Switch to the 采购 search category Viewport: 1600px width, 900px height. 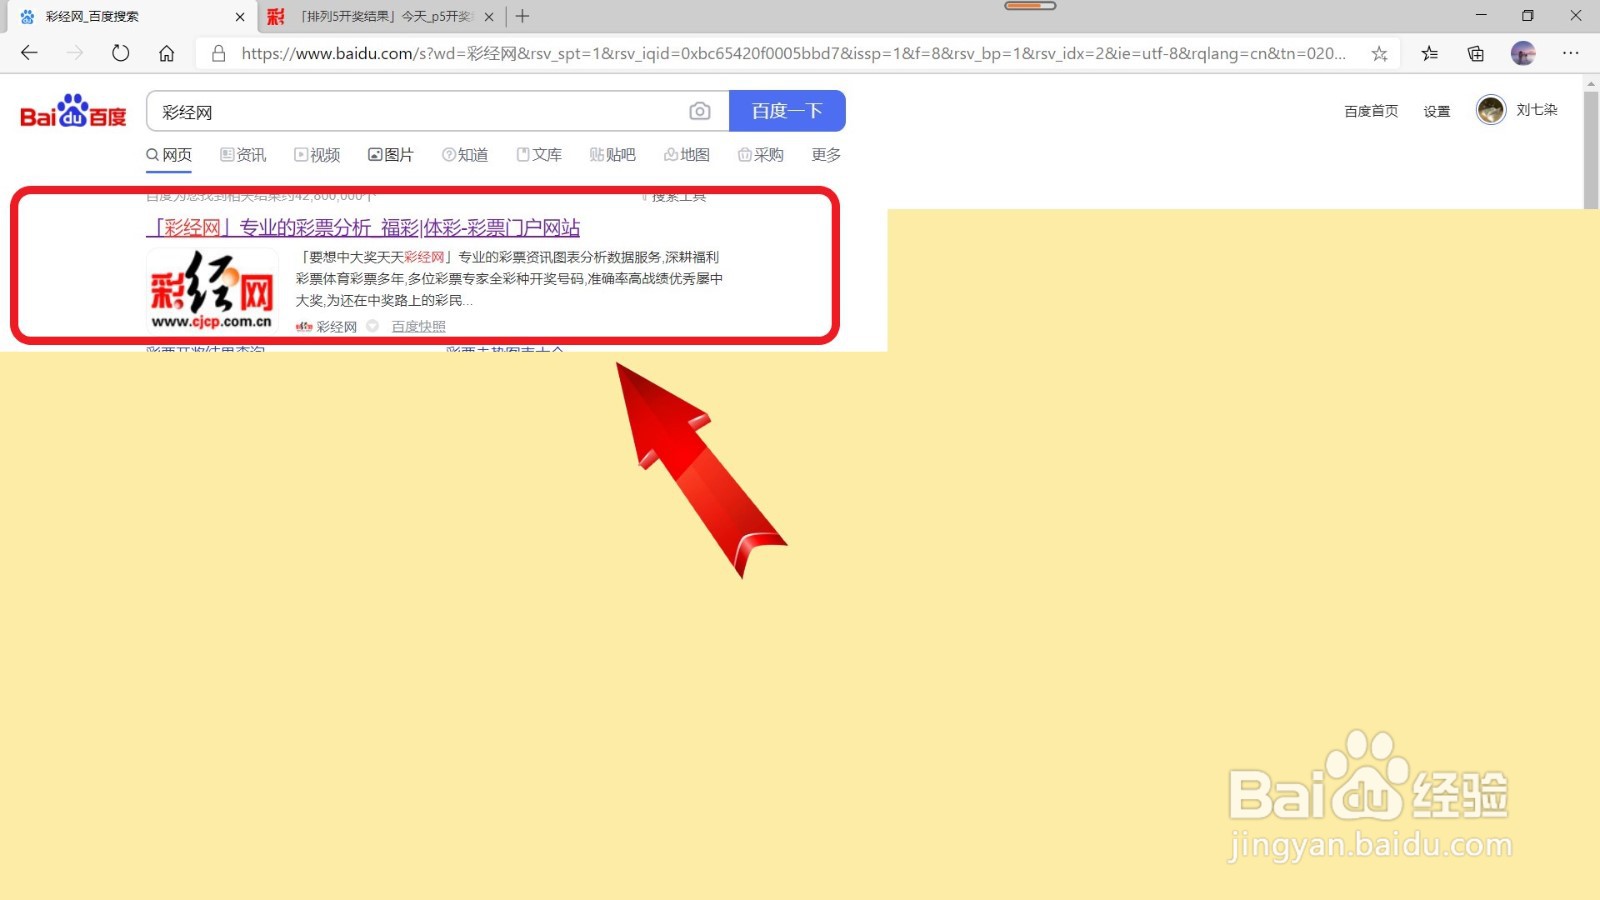[x=761, y=155]
